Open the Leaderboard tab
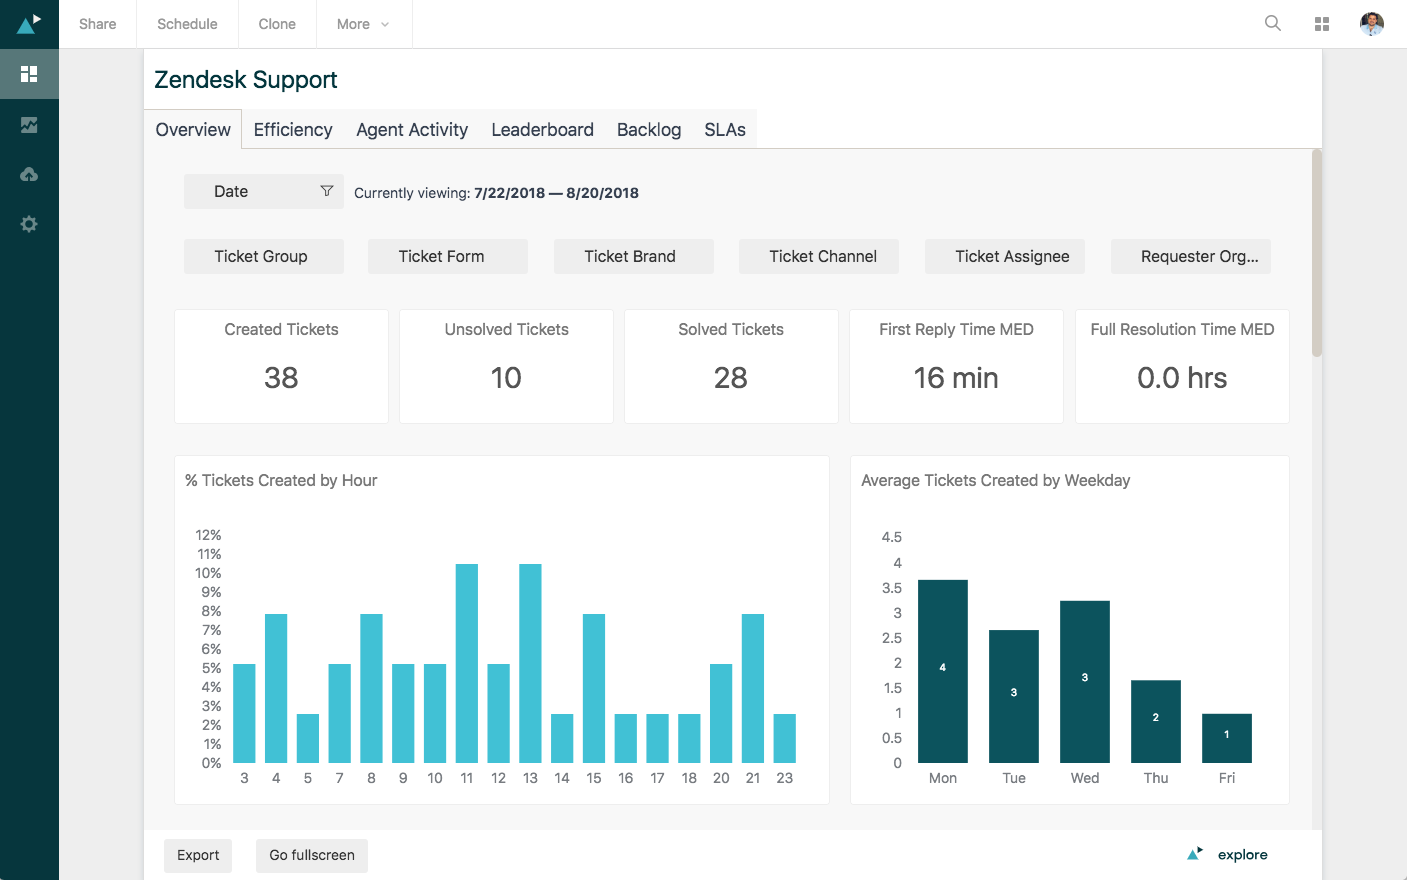 542,129
